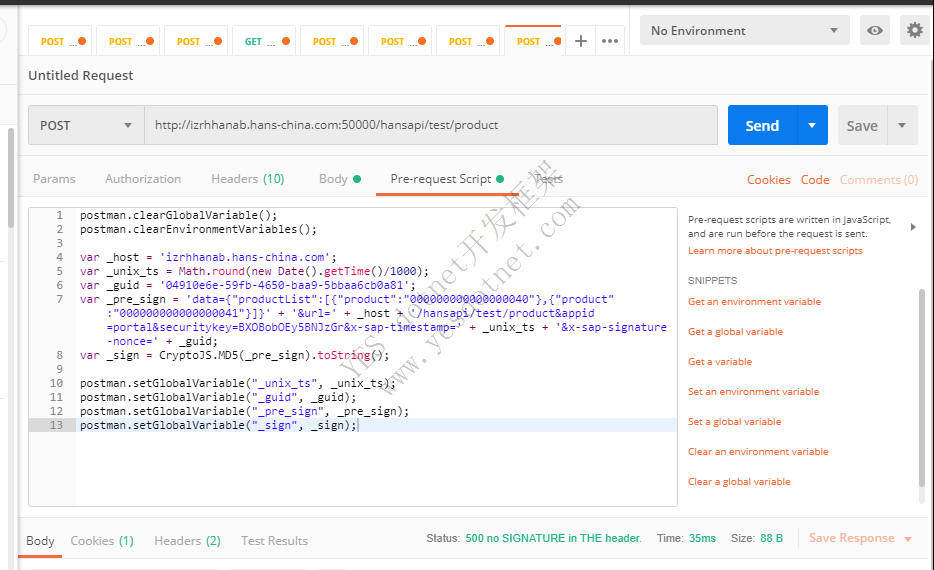Image resolution: width=934 pixels, height=570 pixels.
Task: Insert 'Set an environment variable' snippet
Action: (x=754, y=391)
